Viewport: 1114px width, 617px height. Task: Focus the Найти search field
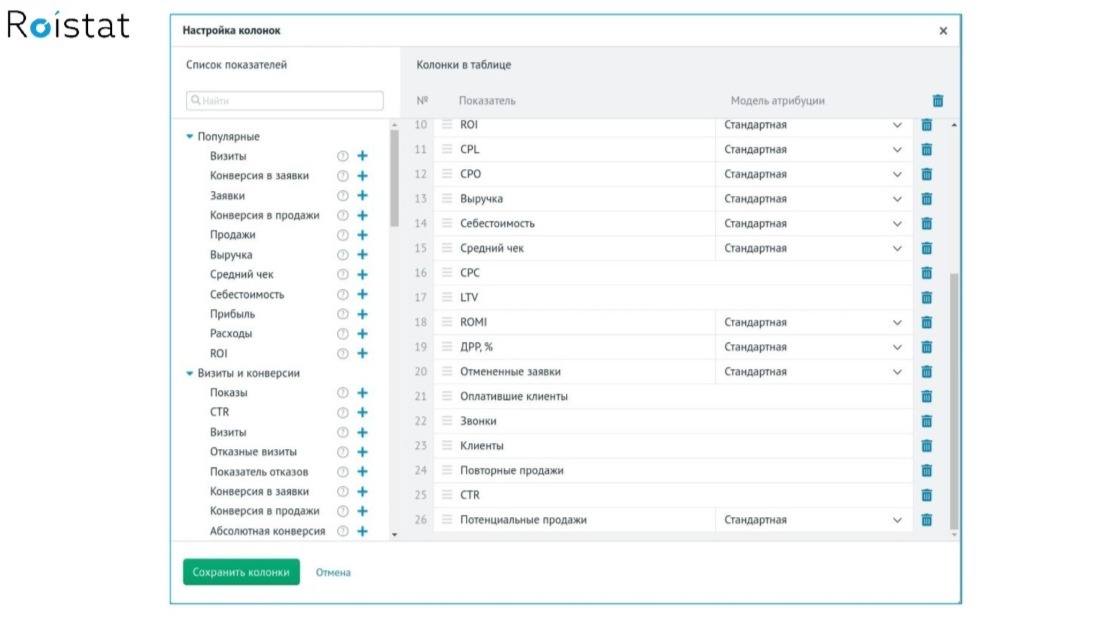point(285,101)
